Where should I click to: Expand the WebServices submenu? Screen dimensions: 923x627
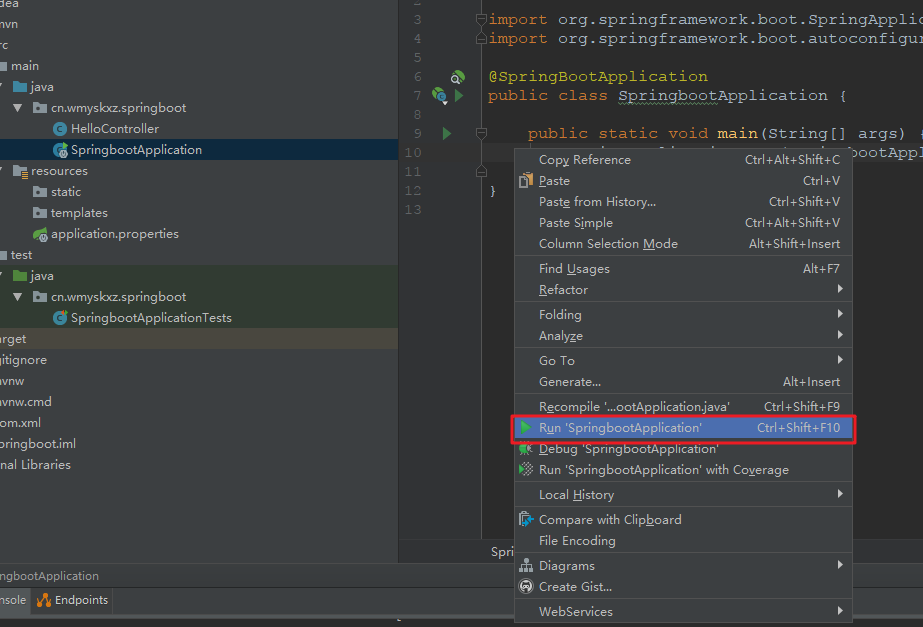(576, 610)
